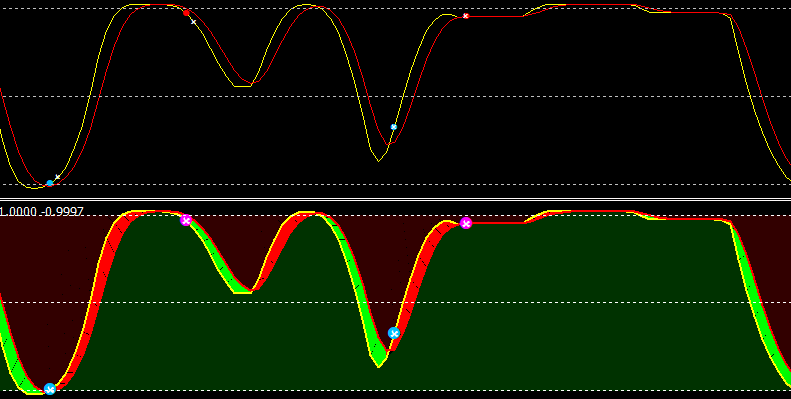Click the red dot near upper panel's first peak
Viewport: 791px width, 399px height.
pos(186,13)
